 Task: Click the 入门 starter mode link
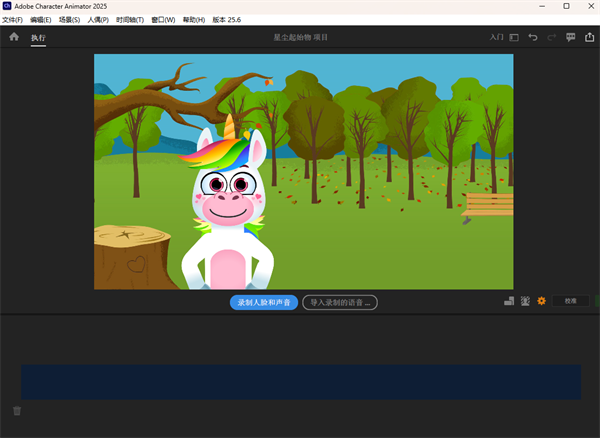[x=496, y=37]
